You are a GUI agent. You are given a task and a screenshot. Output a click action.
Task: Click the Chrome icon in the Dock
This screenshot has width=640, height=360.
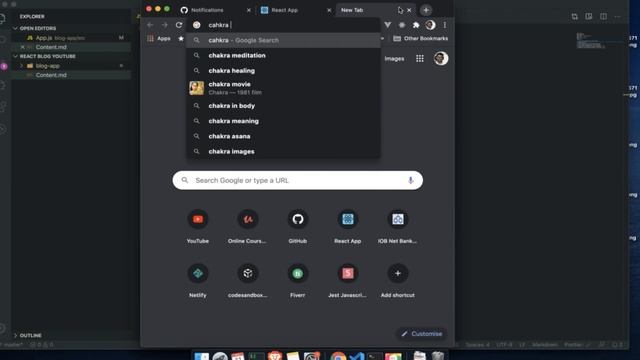(x=338, y=356)
